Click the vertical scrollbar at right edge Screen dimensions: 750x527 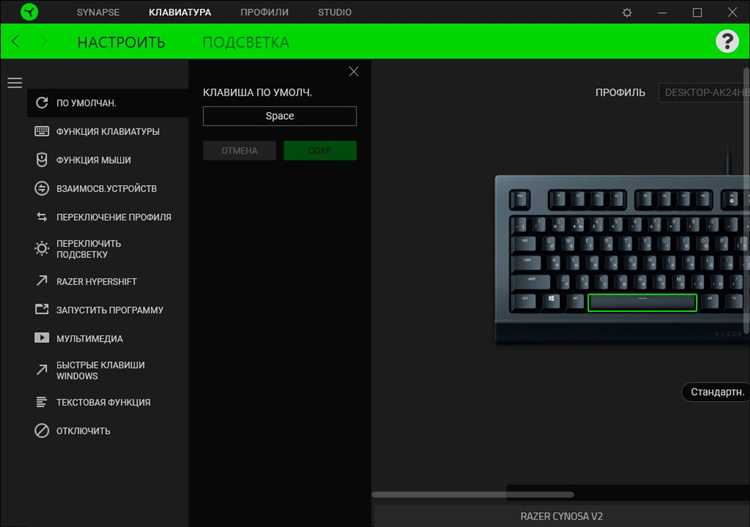click(x=747, y=201)
